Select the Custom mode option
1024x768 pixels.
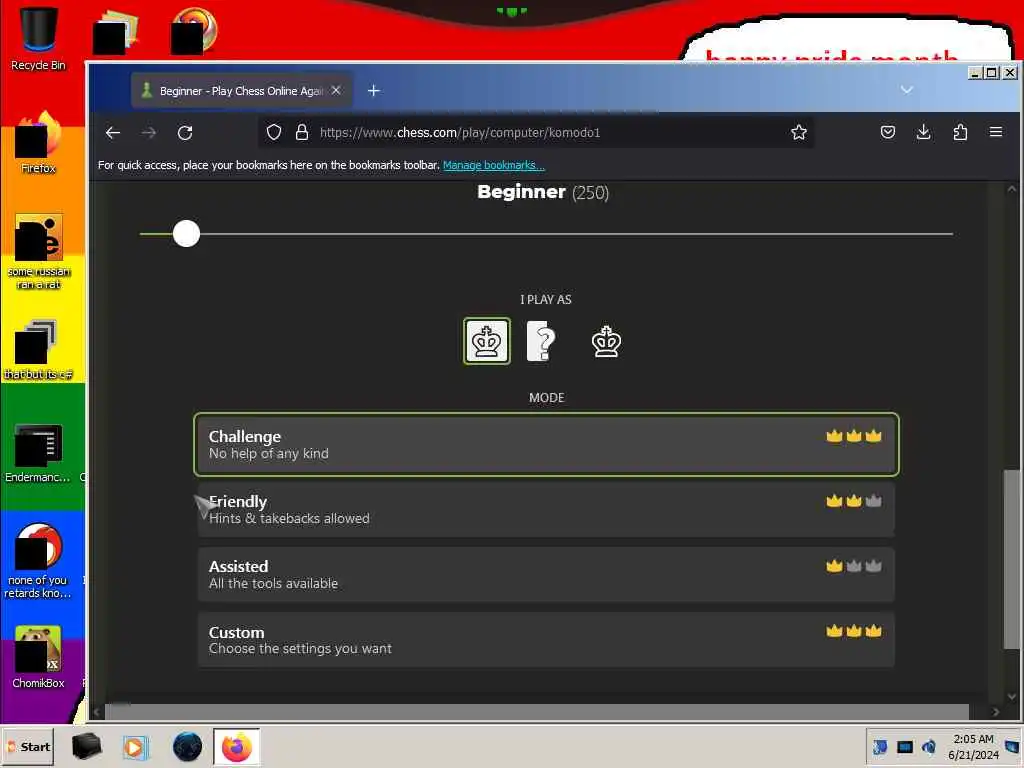tap(546, 640)
